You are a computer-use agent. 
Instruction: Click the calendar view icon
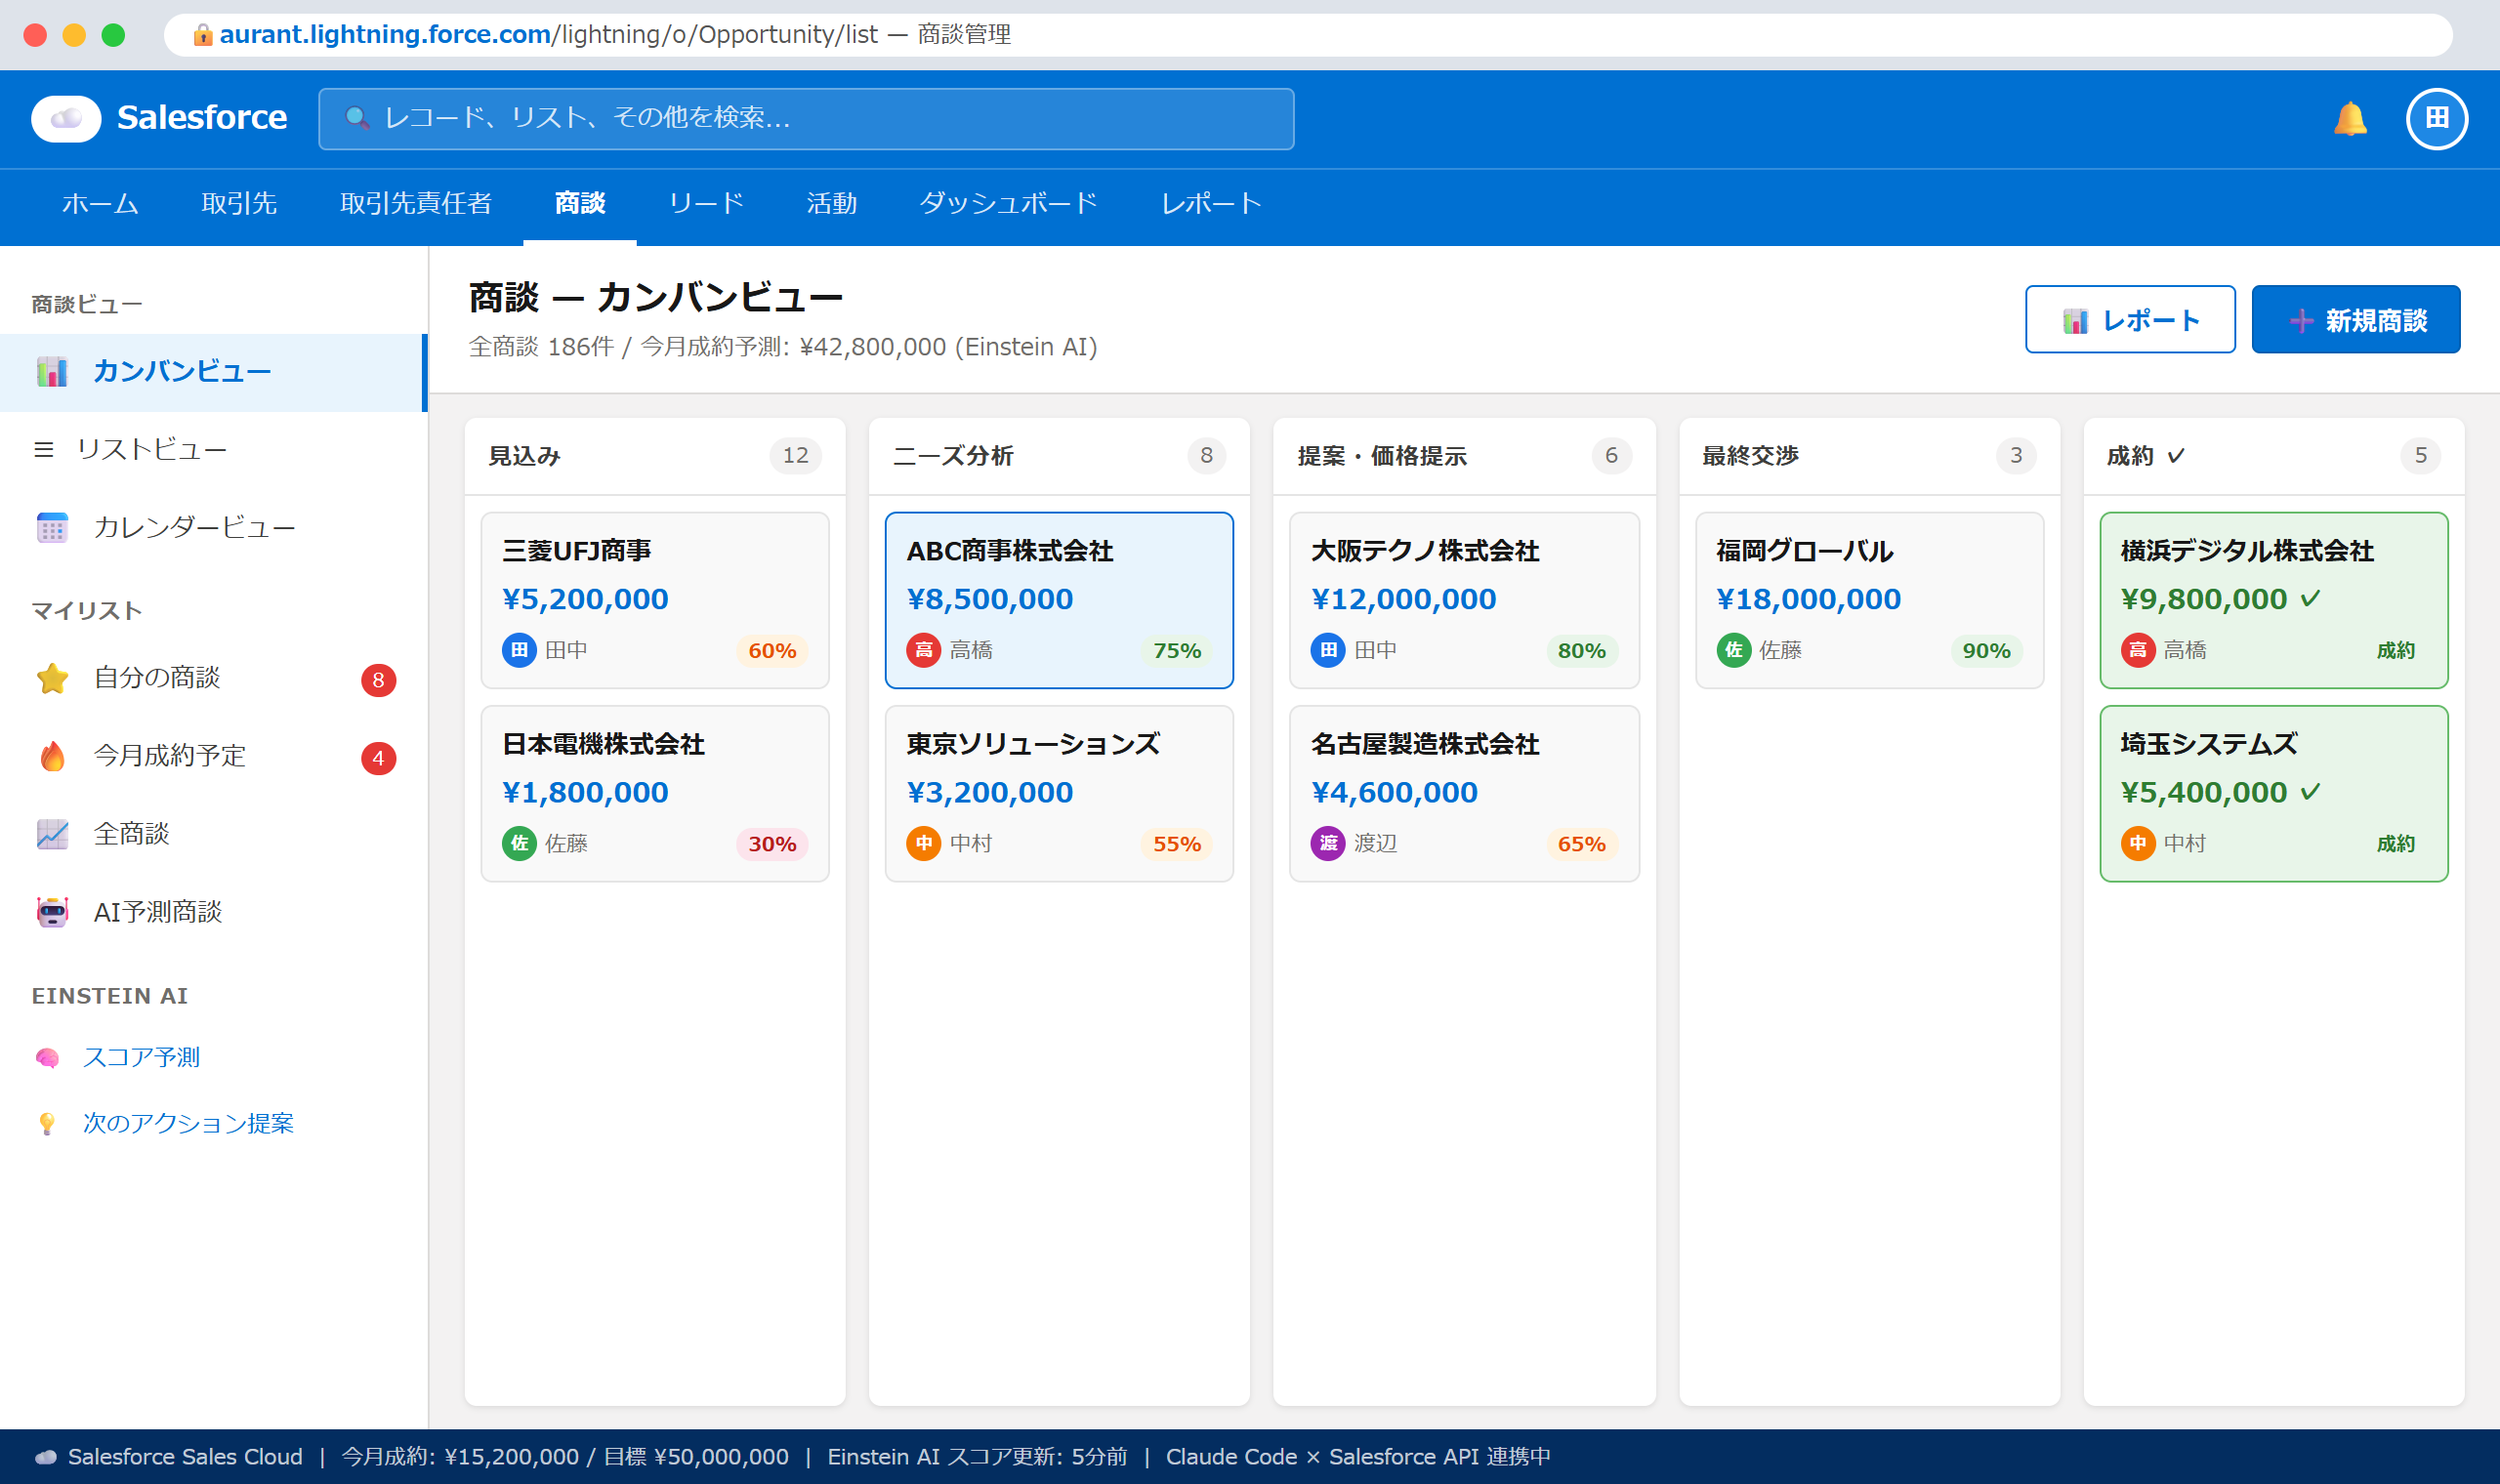coord(52,527)
